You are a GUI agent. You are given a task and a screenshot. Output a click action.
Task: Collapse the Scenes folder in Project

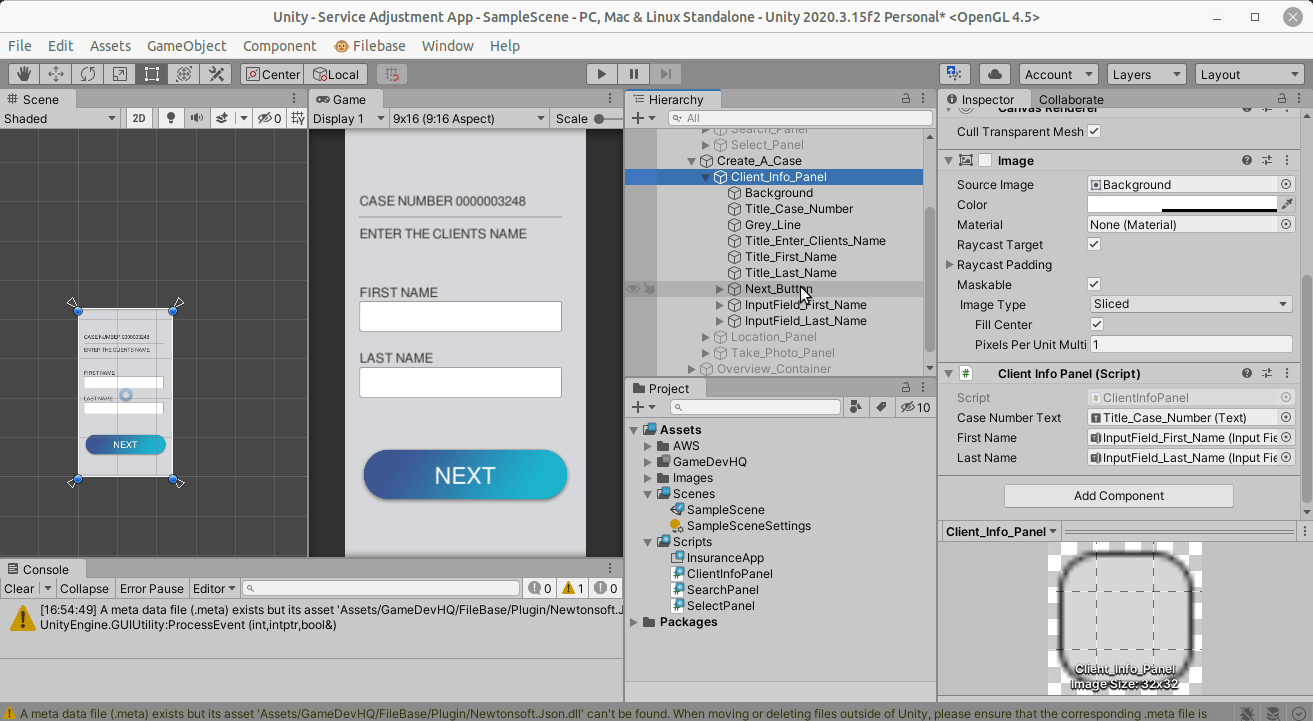648,494
